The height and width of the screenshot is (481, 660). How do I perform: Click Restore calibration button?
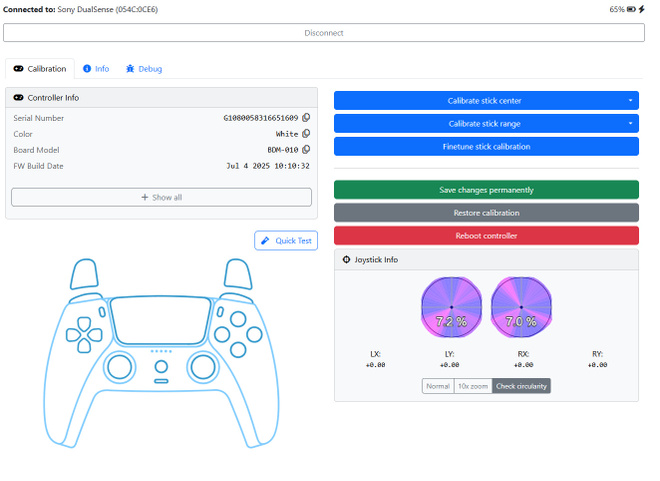coord(487,213)
